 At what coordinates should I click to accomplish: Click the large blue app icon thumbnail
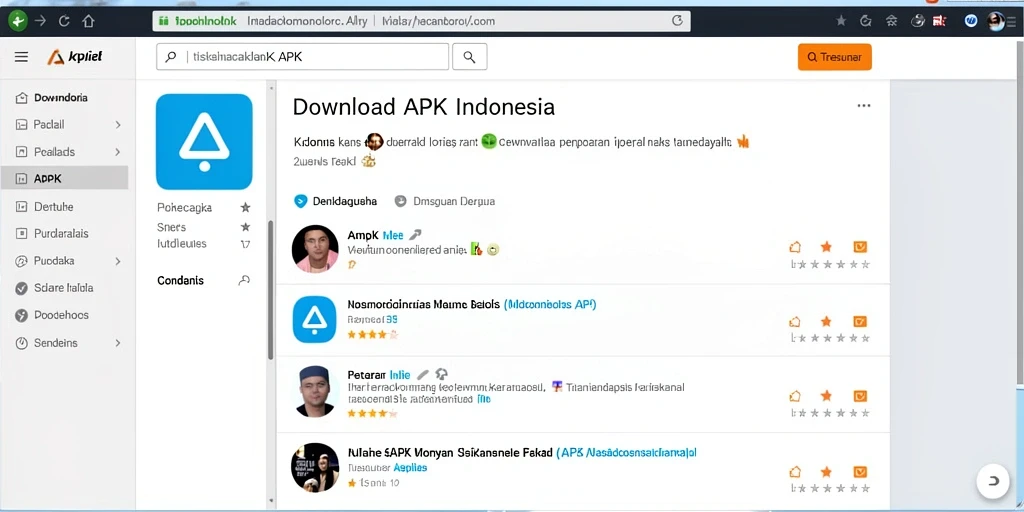(x=204, y=142)
